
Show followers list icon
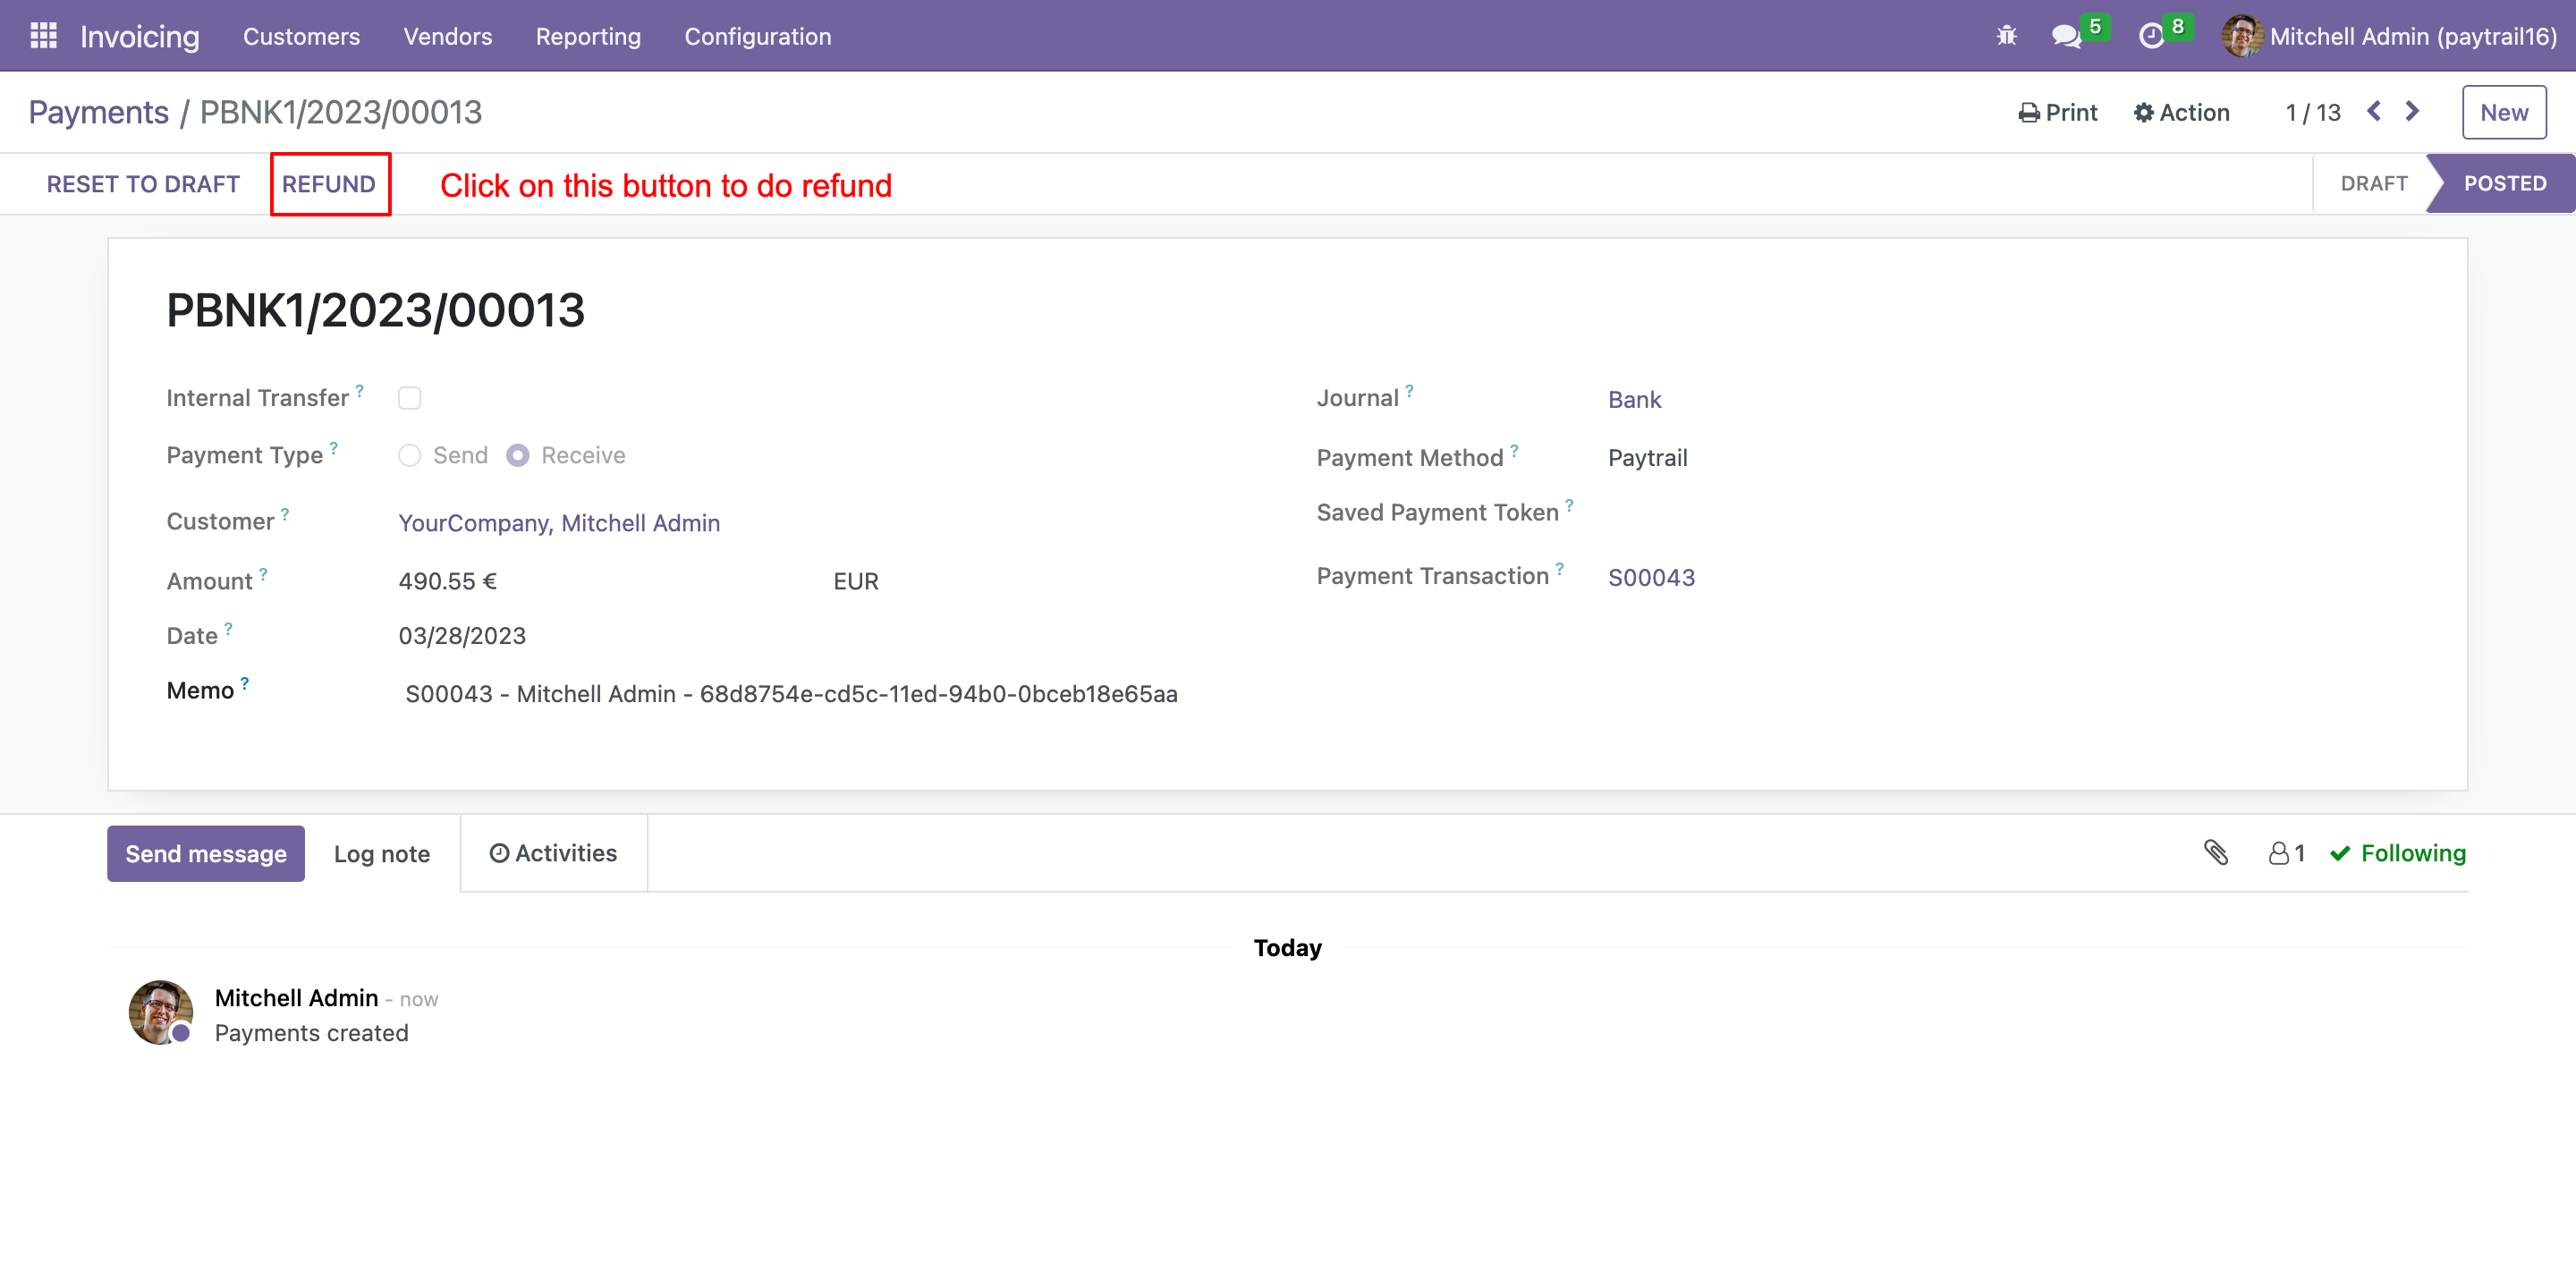click(2287, 853)
